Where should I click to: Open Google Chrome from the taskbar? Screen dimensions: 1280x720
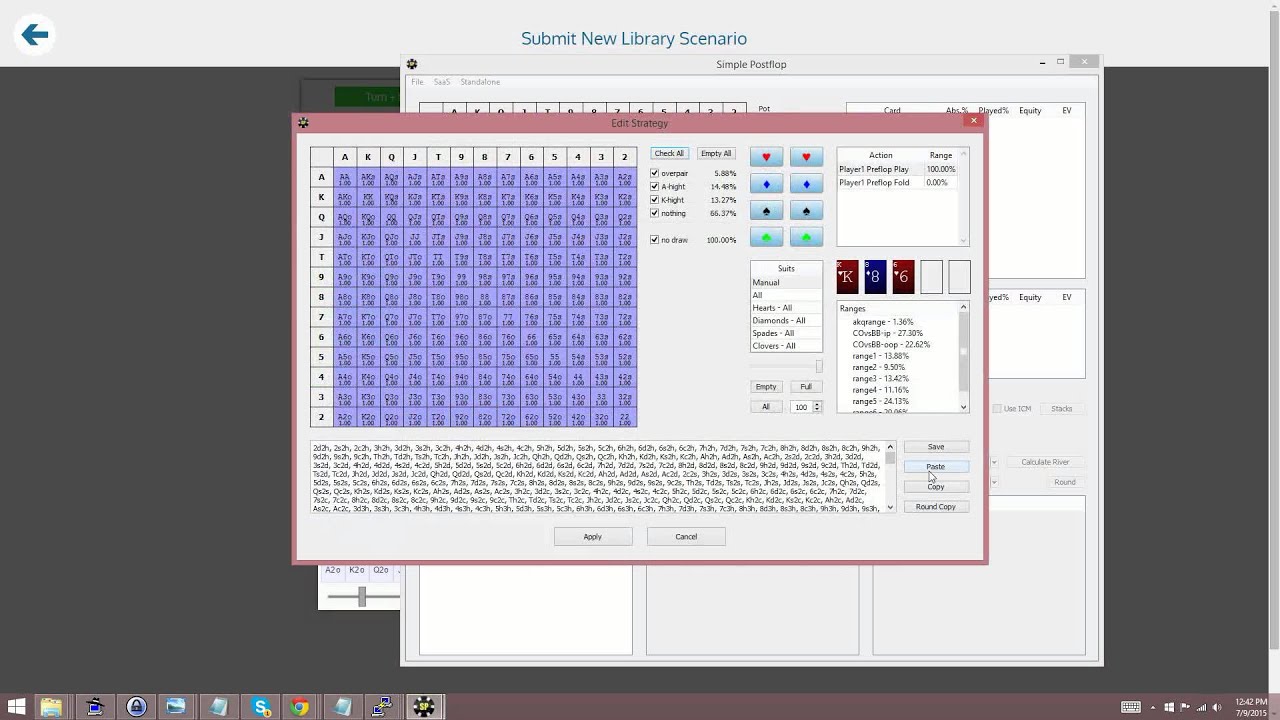click(x=300, y=707)
